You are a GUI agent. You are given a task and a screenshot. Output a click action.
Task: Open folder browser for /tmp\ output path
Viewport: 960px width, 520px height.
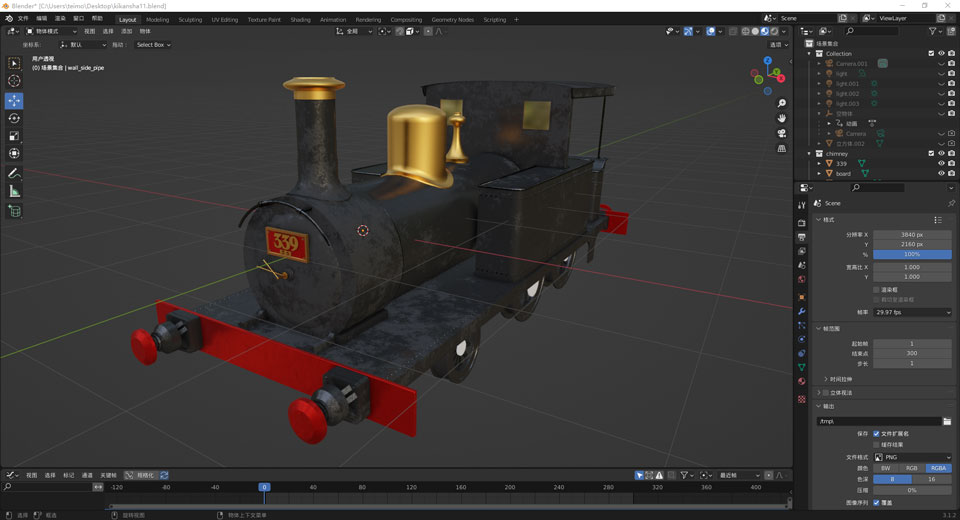946,421
